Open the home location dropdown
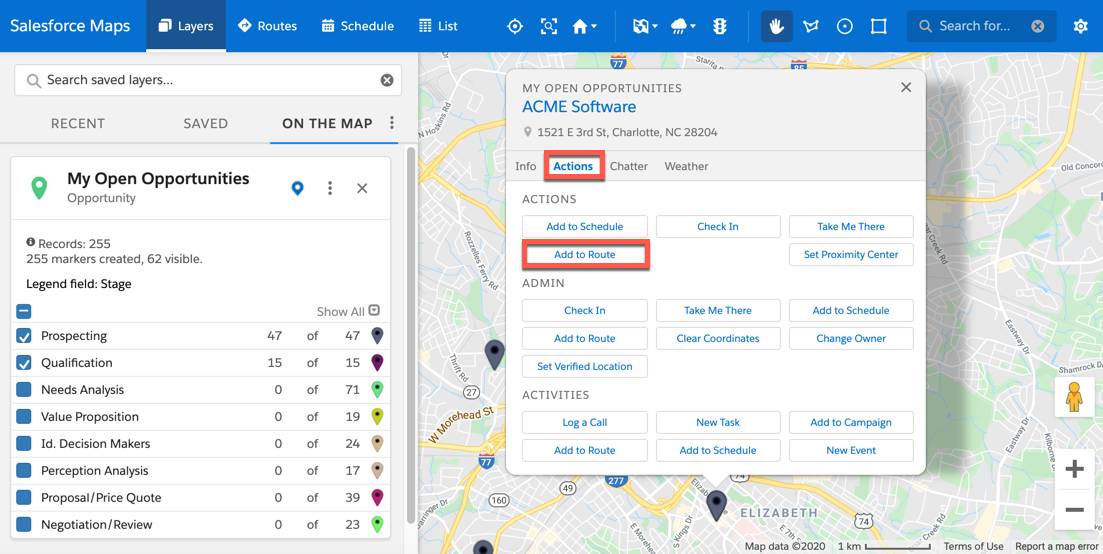Screen dimensions: 1103x554 click(x=584, y=26)
